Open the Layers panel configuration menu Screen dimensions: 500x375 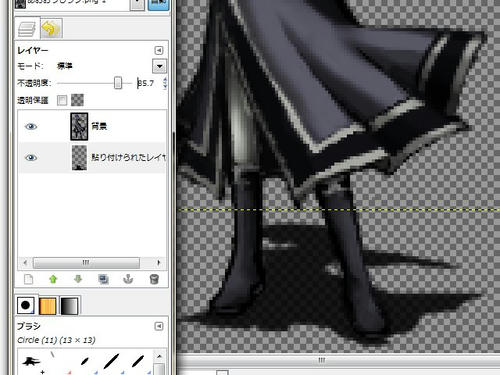click(x=159, y=50)
